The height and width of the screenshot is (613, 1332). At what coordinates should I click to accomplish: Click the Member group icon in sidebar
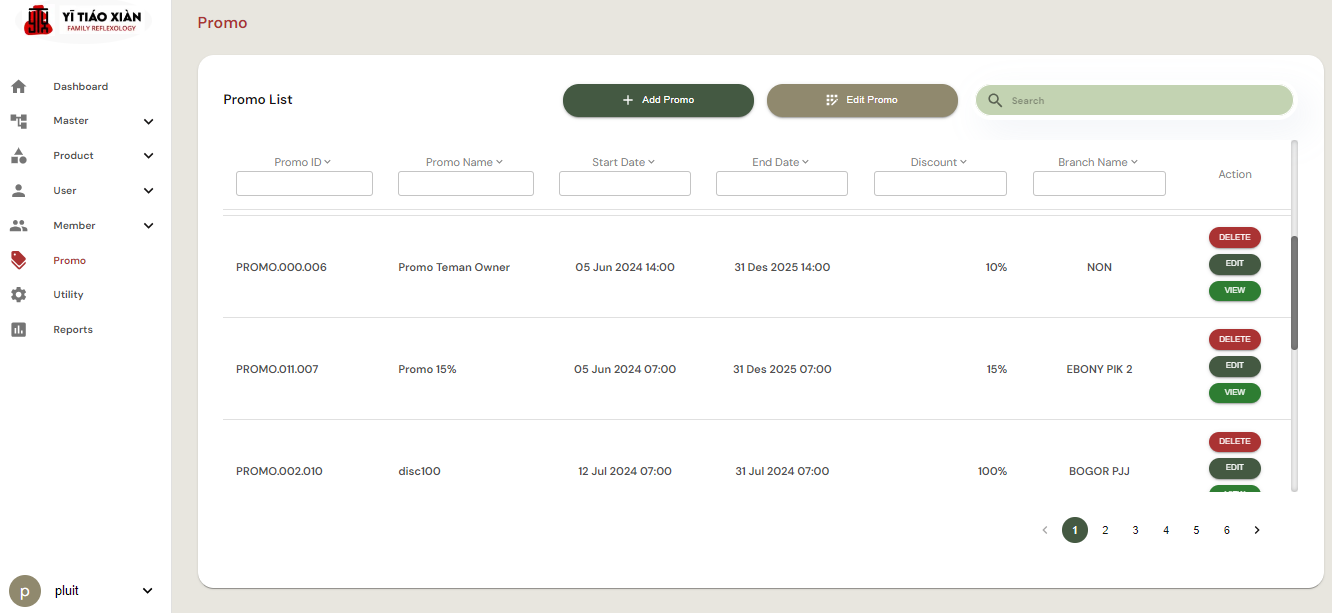point(18,226)
